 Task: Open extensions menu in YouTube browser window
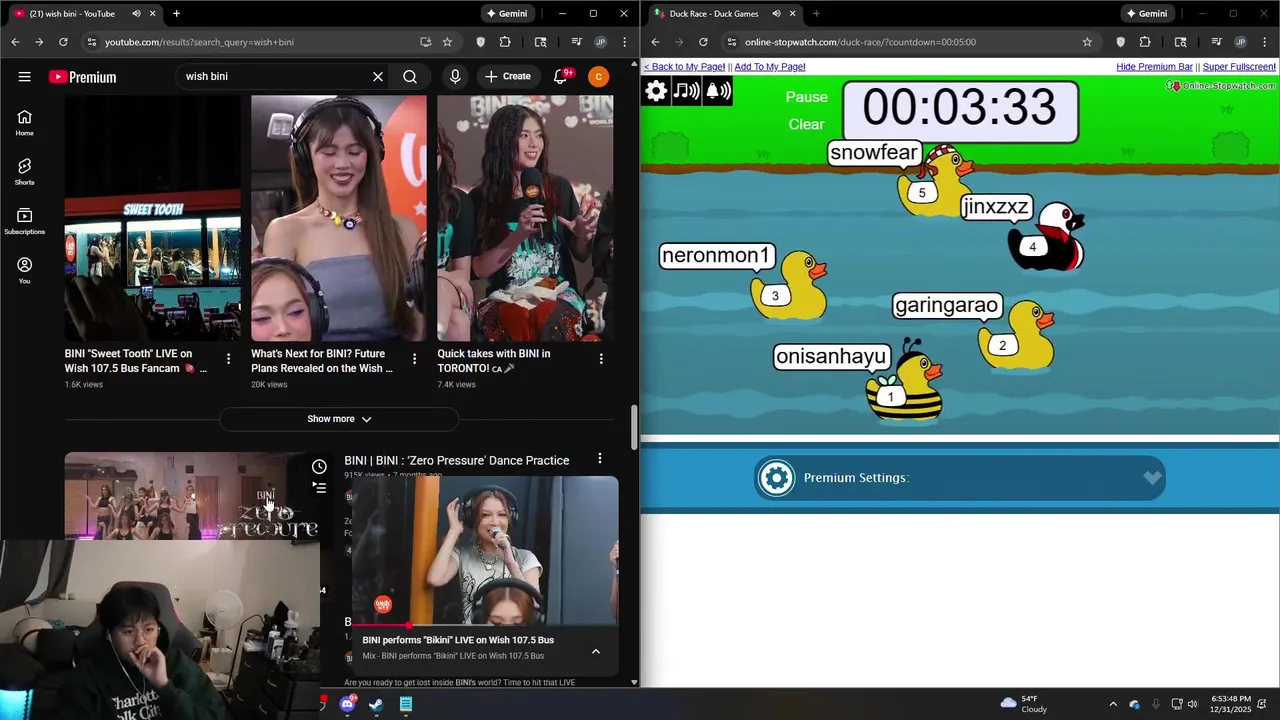pos(505,42)
